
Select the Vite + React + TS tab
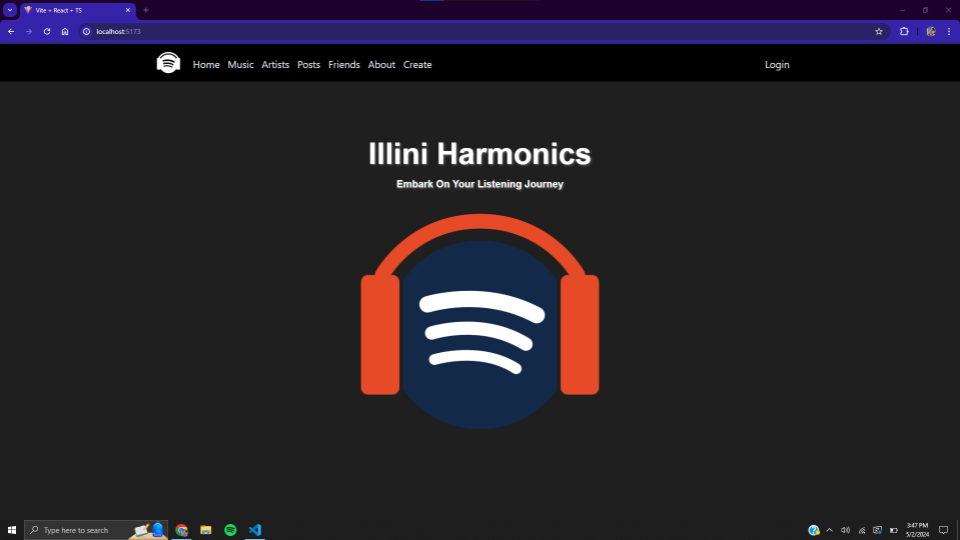coord(77,10)
